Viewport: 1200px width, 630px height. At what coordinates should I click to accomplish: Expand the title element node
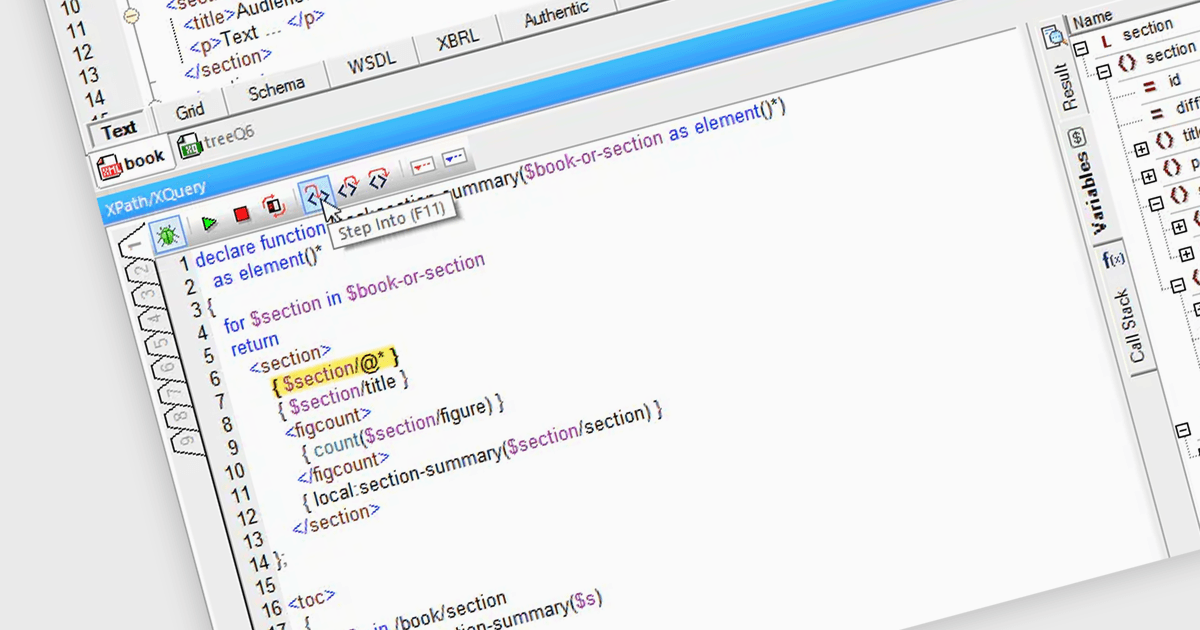(1142, 149)
